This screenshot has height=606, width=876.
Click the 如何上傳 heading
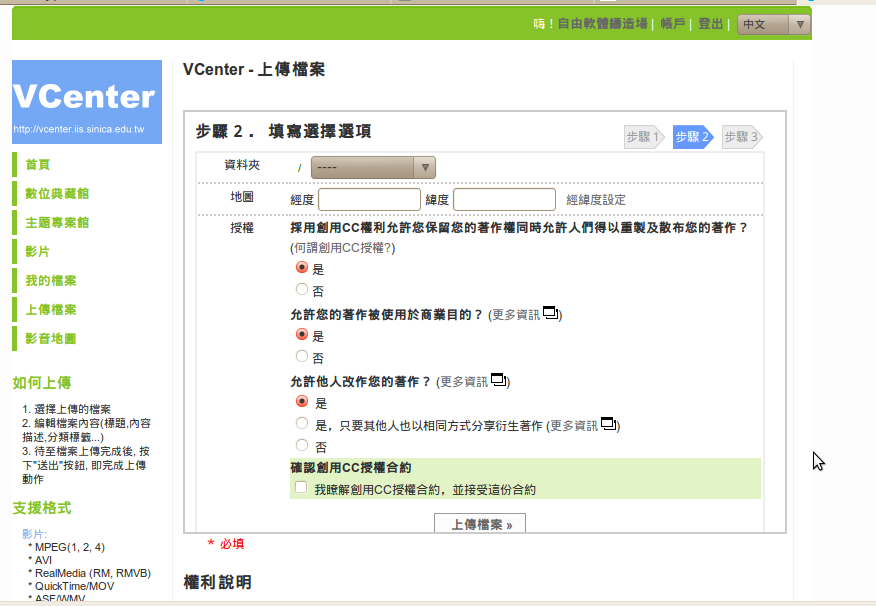click(42, 383)
